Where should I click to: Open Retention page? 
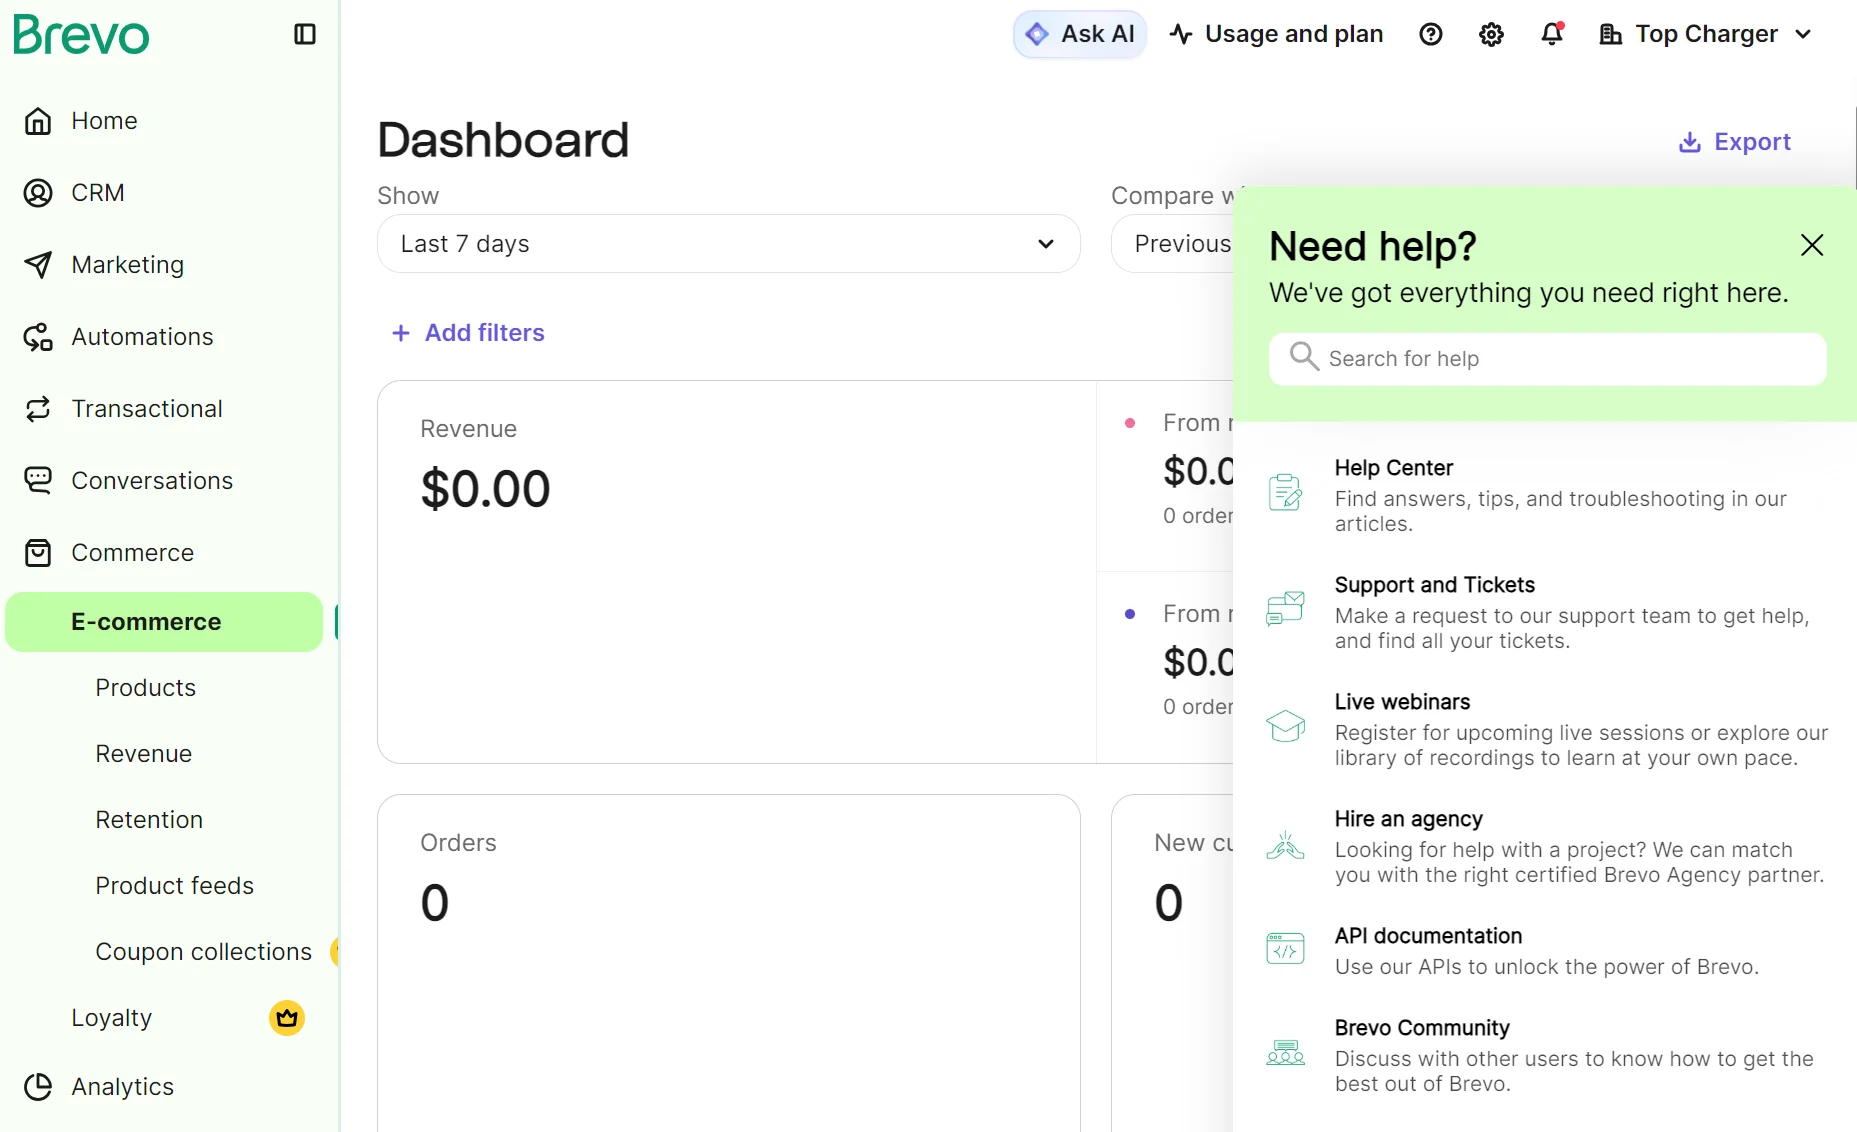(149, 820)
